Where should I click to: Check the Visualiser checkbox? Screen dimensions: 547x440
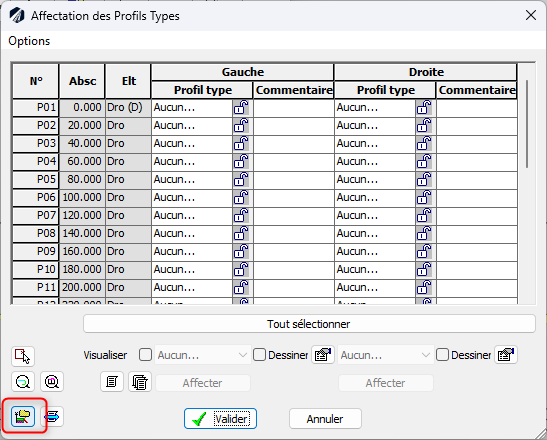[145, 355]
